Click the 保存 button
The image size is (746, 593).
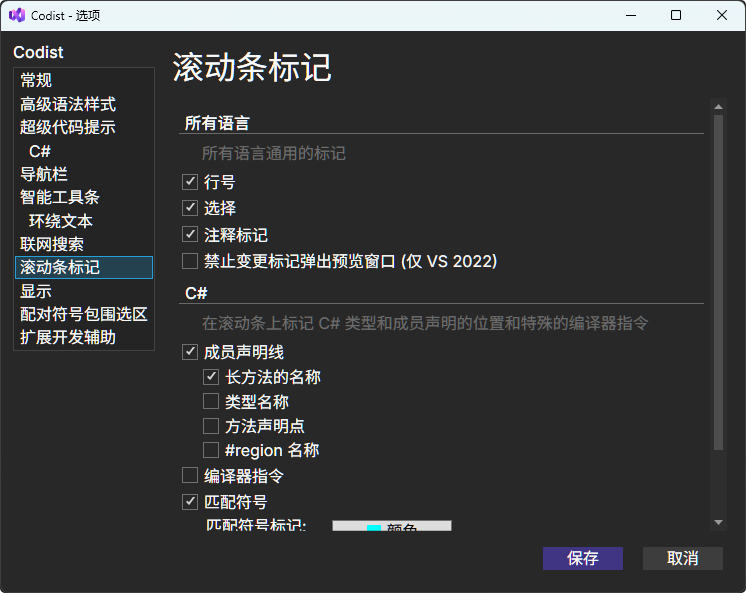pos(582,558)
